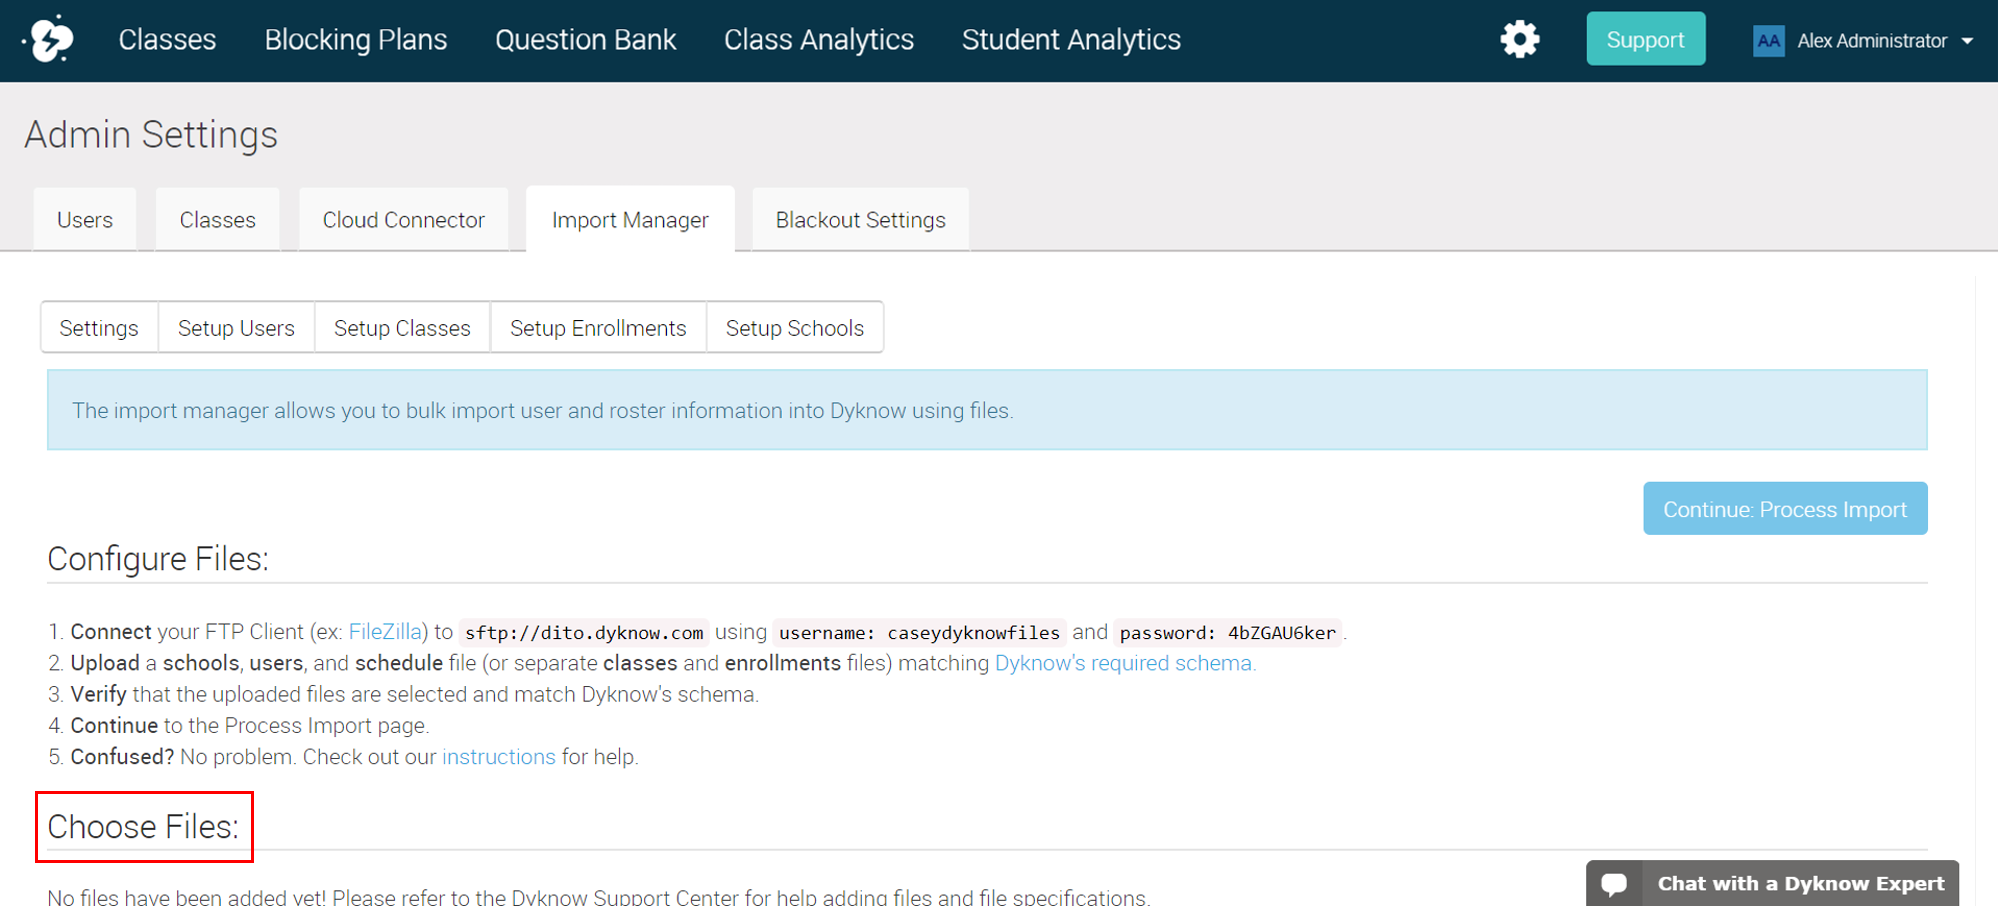
Task: Select the Settings sub-tab
Action: pyautogui.click(x=99, y=328)
